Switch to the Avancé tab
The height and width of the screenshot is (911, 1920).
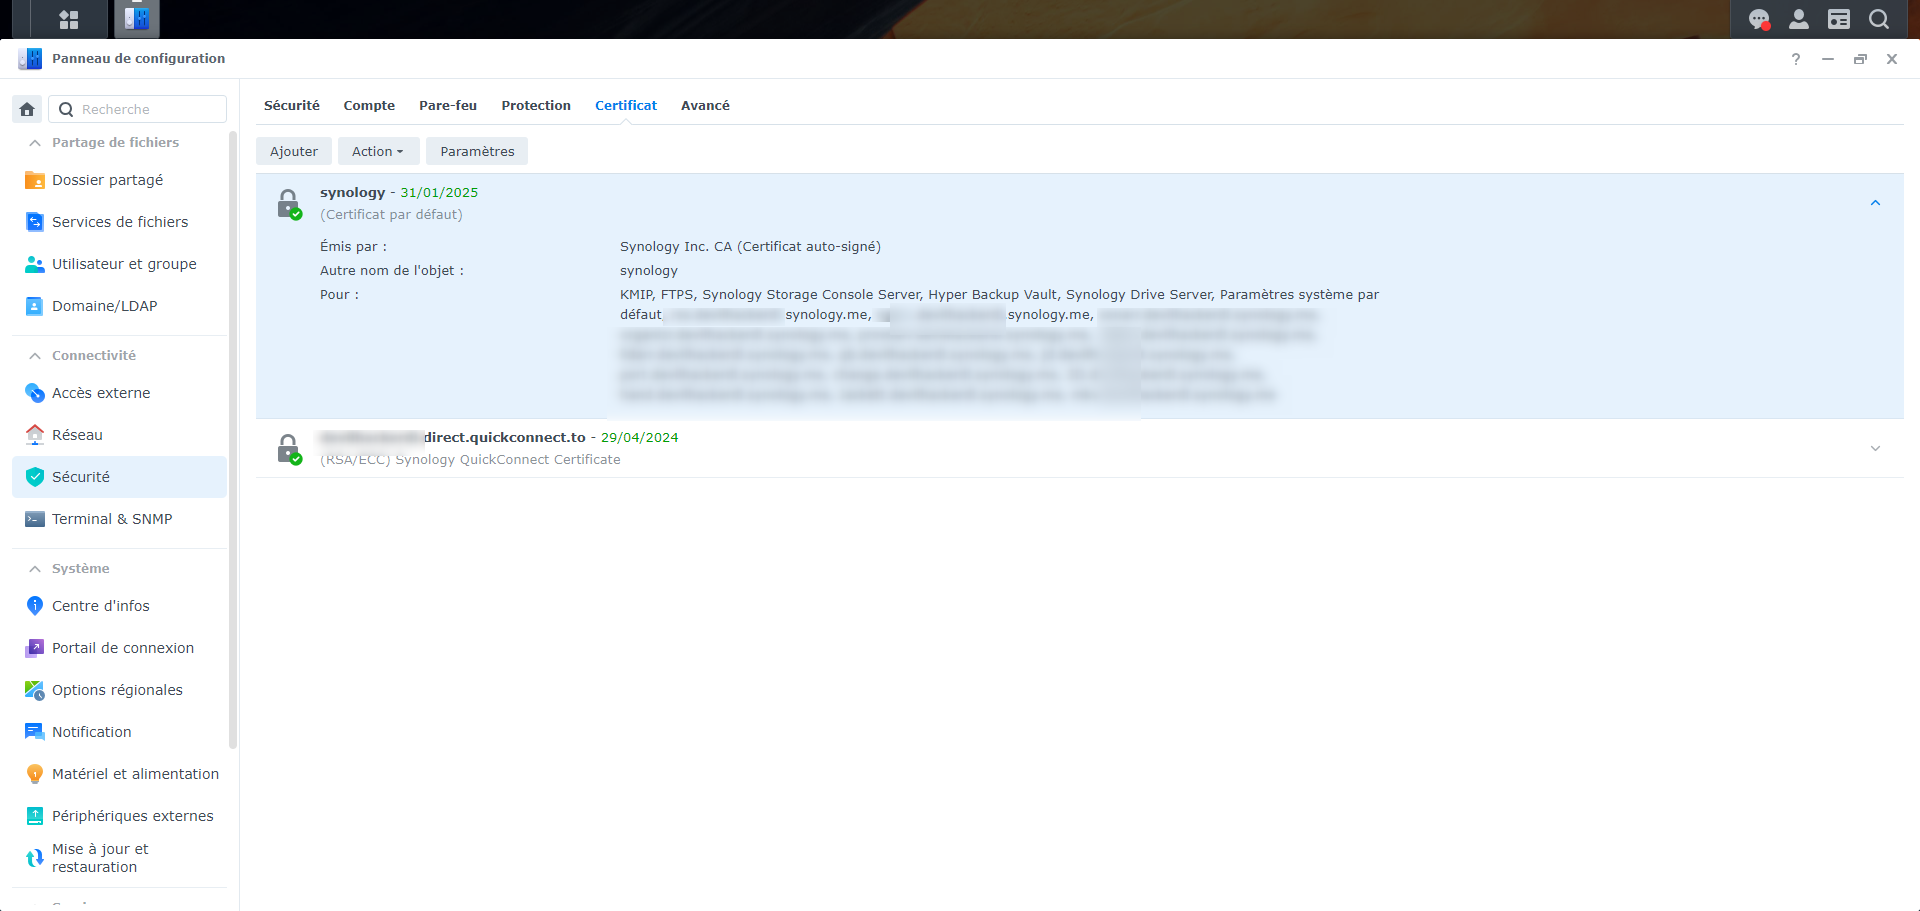[705, 105]
